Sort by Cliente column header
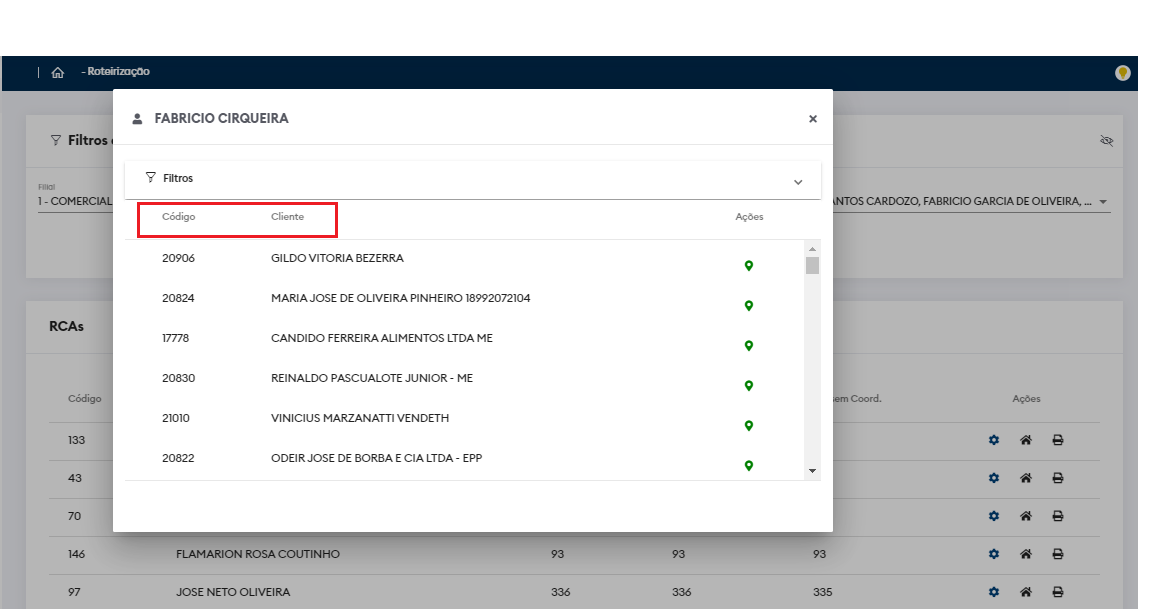This screenshot has width=1152, height=609. [x=287, y=217]
